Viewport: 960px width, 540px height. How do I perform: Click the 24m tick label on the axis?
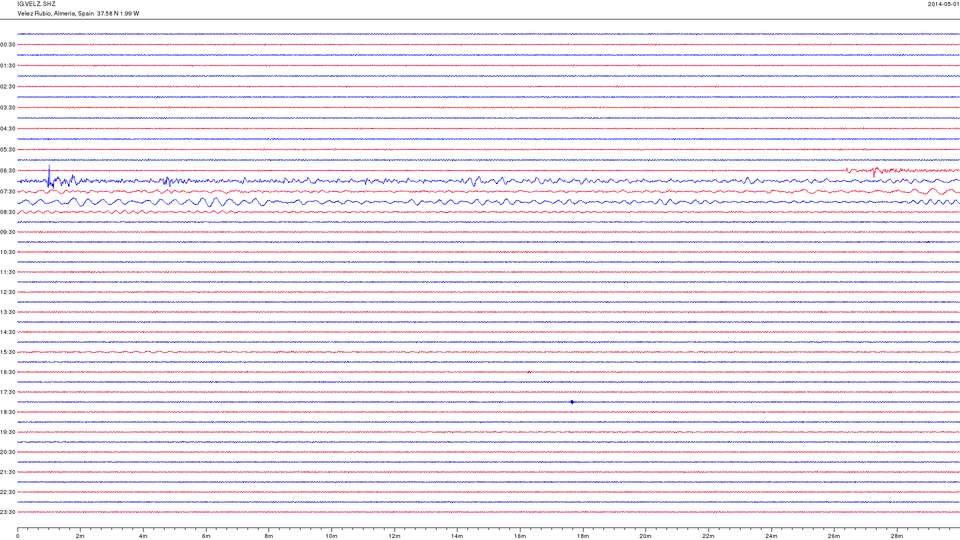(x=771, y=536)
